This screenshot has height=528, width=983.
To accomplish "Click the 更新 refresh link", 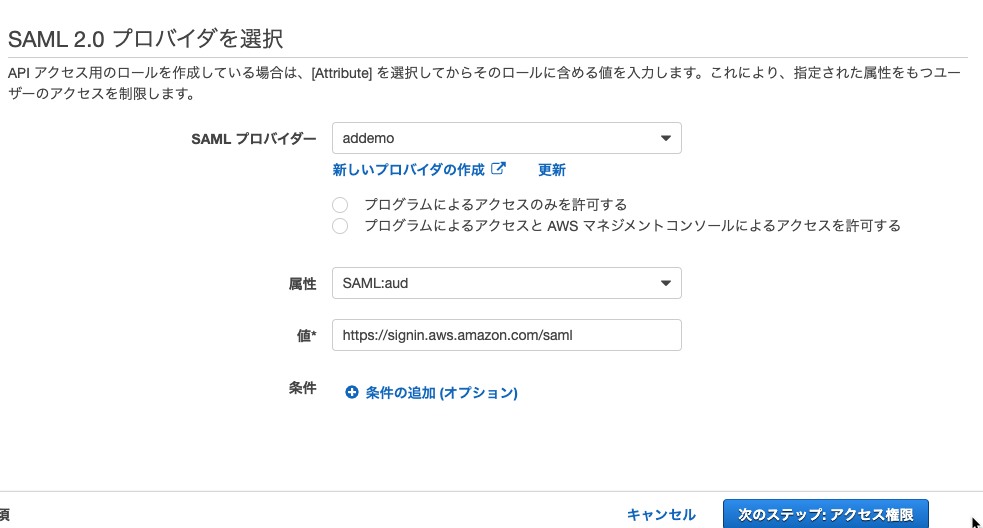I will click(552, 170).
